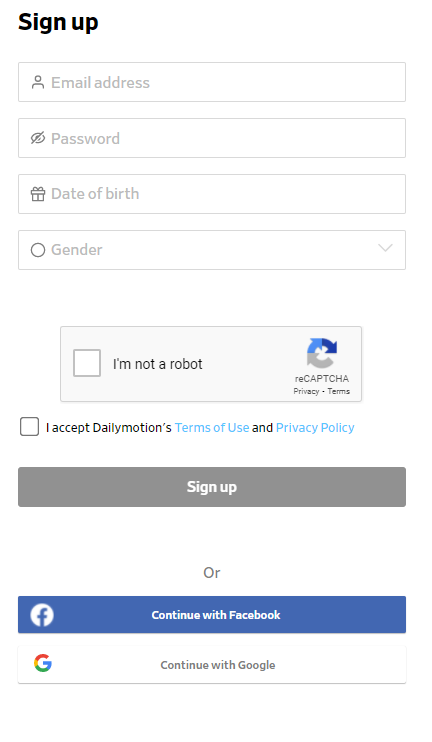This screenshot has width=432, height=742.
Task: Focus the Email address input field
Action: pyautogui.click(x=212, y=82)
